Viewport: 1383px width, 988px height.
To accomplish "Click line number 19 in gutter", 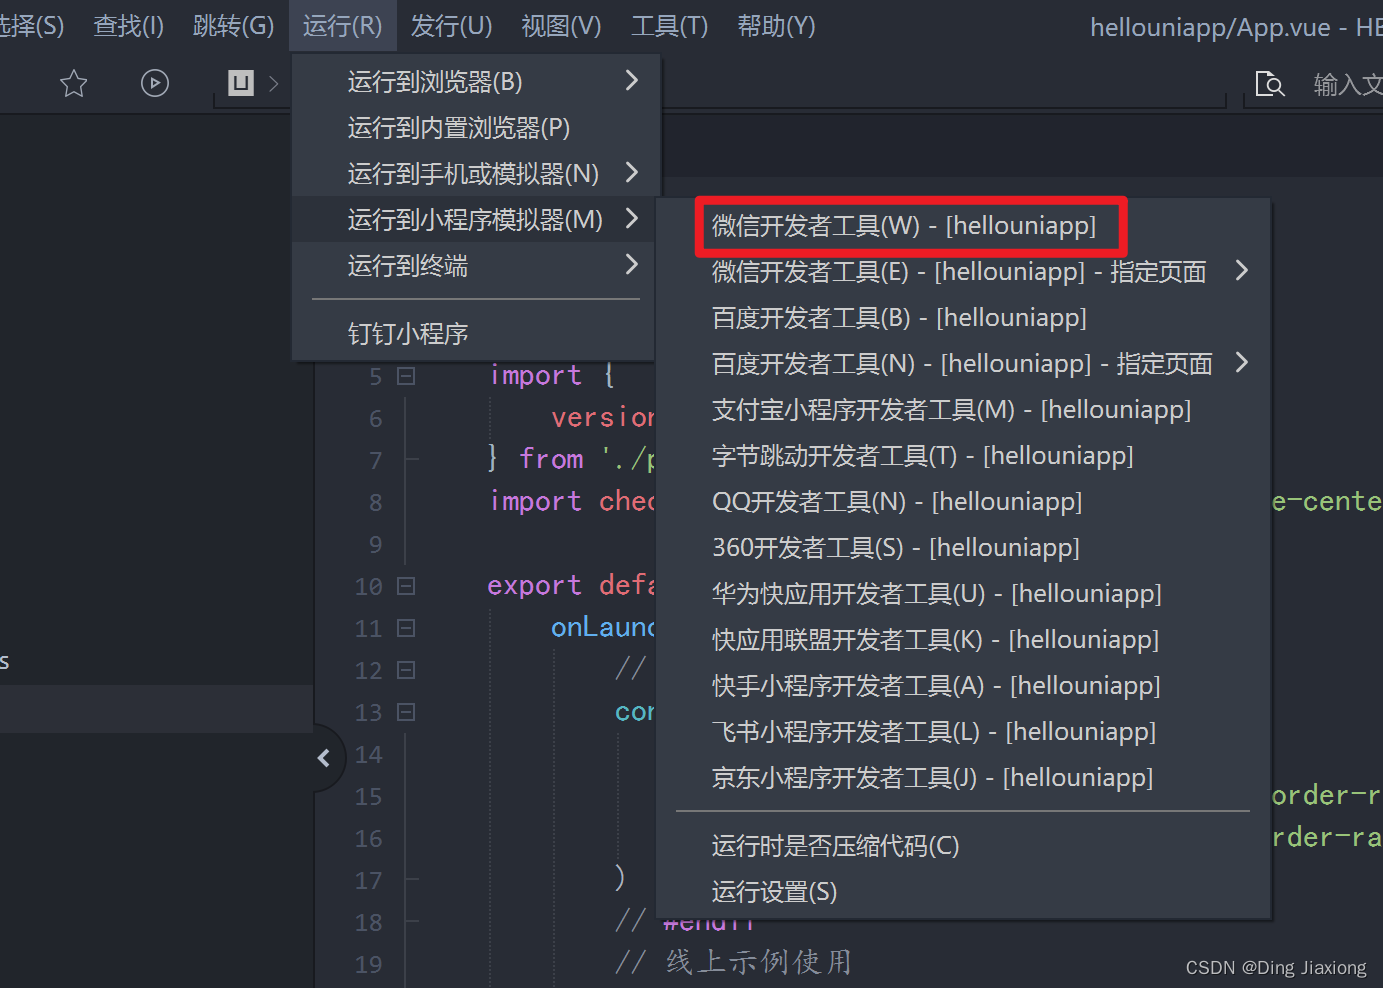I will [368, 965].
